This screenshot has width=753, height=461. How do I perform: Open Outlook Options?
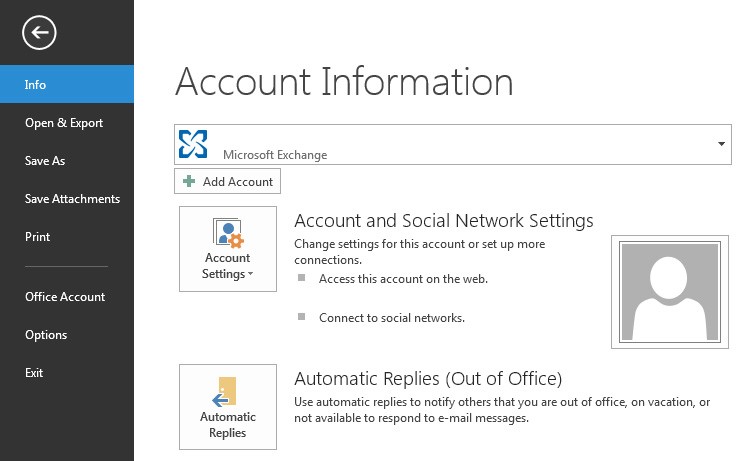46,335
